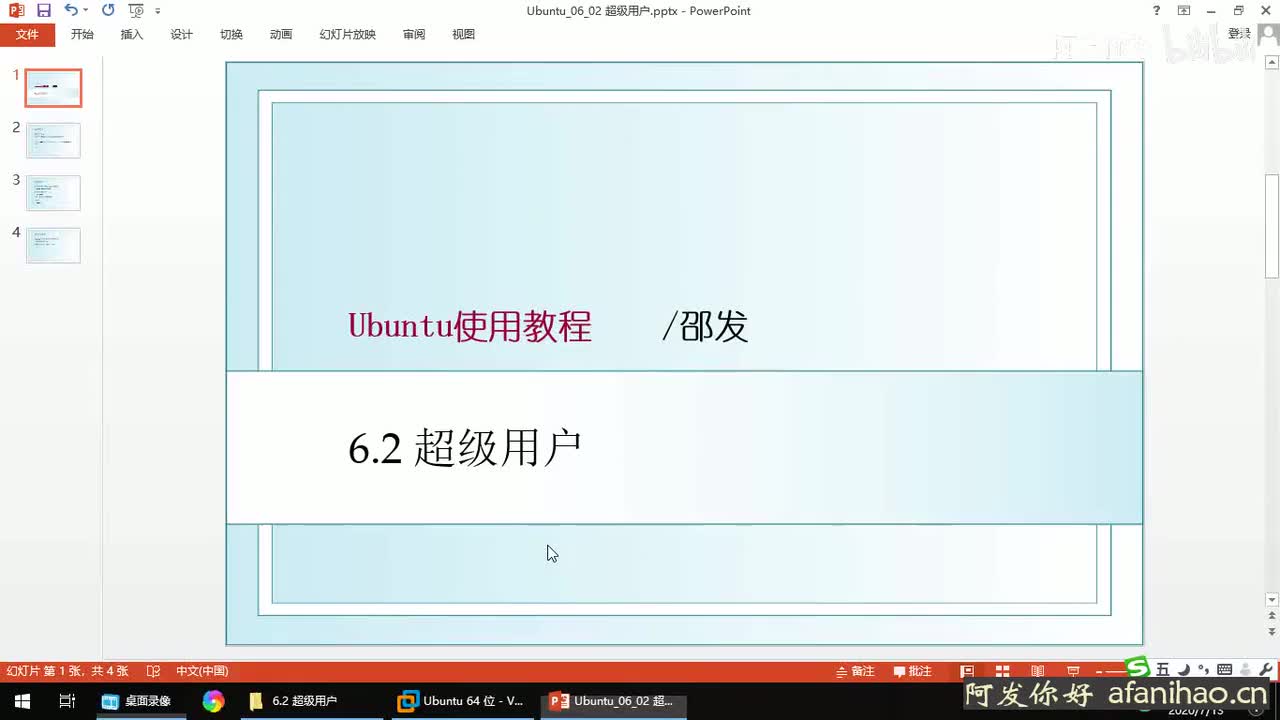
Task: Click the Undo arrow icon
Action: 70,10
